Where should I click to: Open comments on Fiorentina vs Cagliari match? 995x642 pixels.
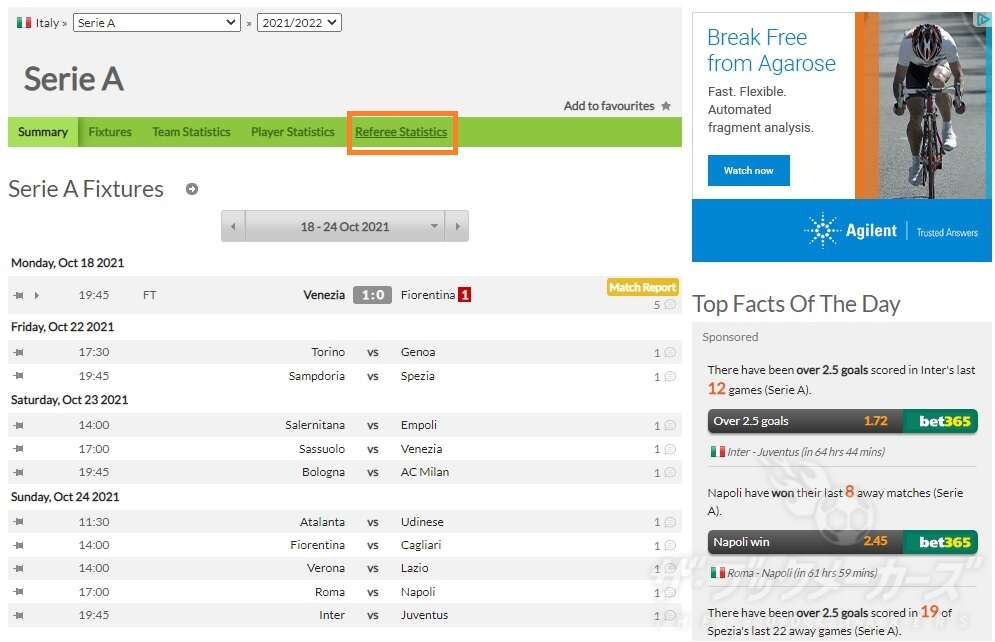pos(665,546)
